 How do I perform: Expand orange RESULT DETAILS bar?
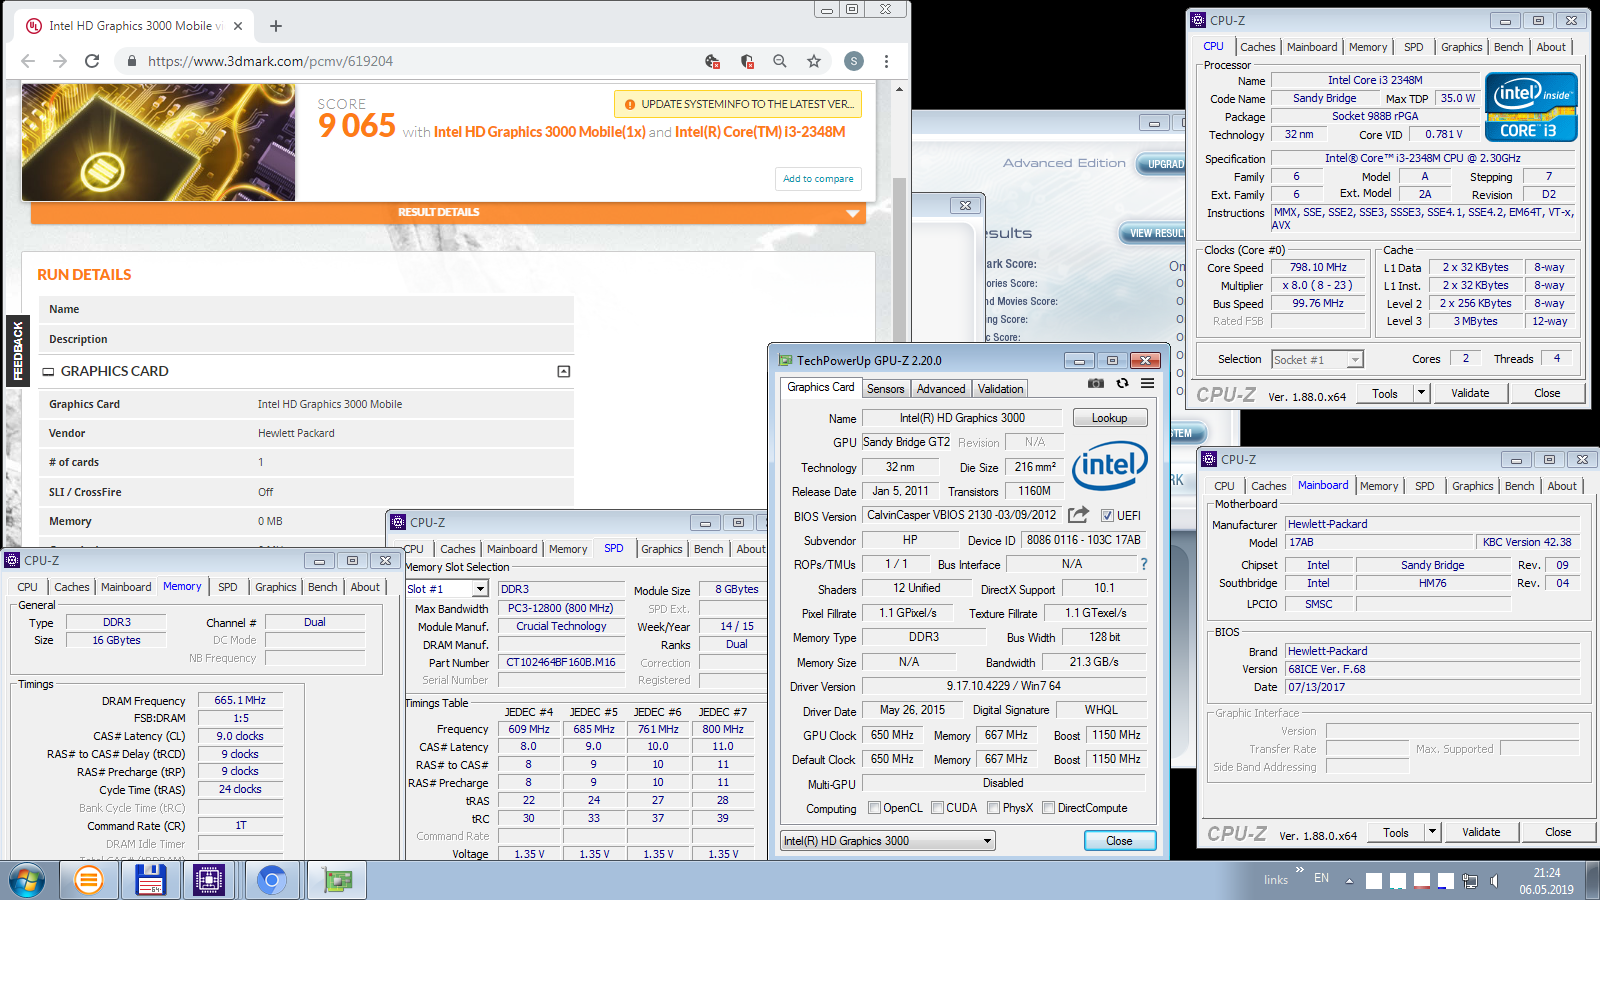pos(446,213)
